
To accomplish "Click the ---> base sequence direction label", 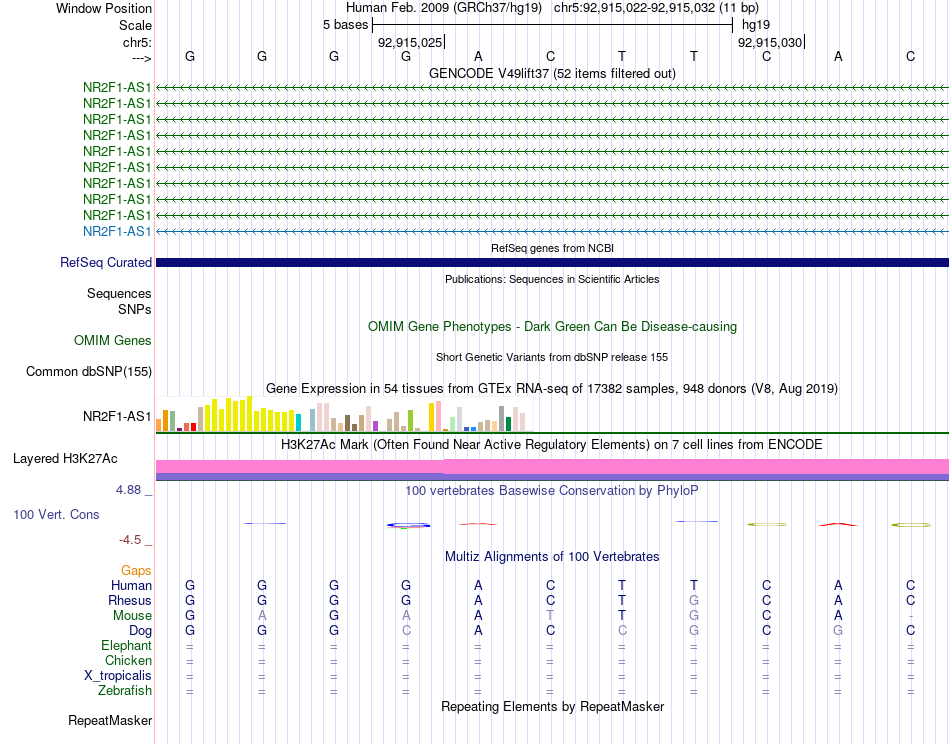I will click(141, 58).
